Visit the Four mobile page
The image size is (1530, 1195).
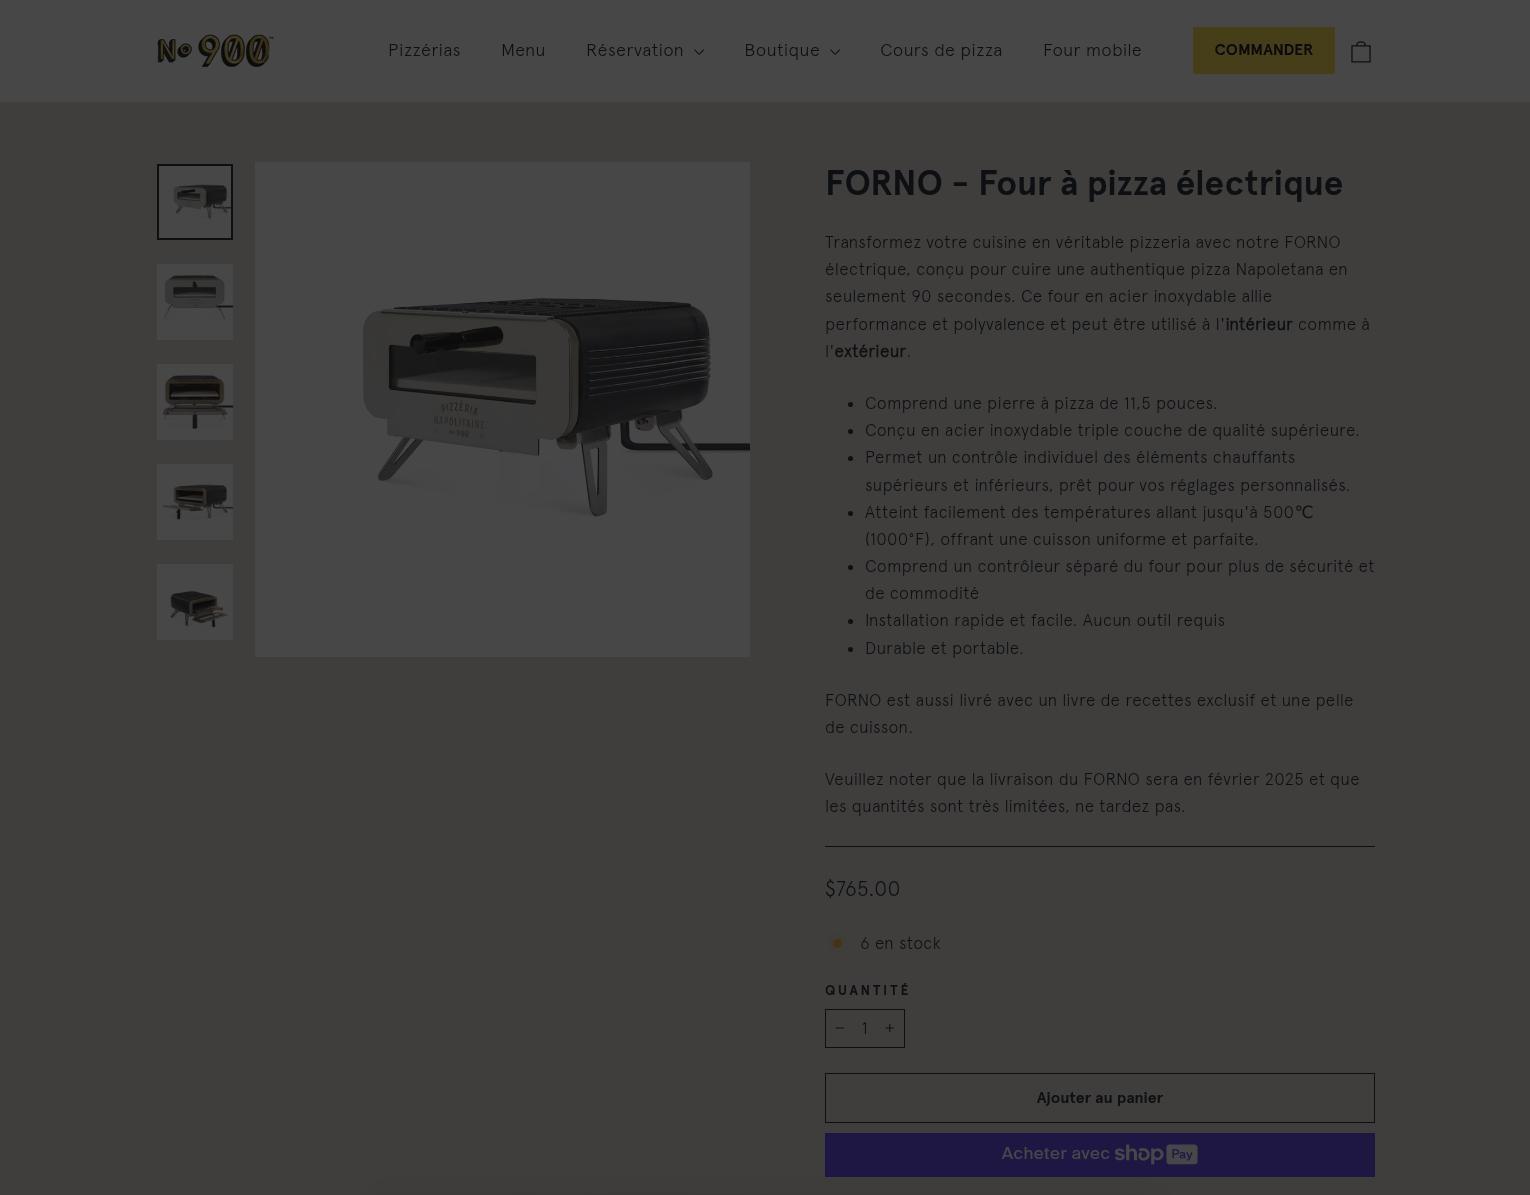pos(1092,51)
